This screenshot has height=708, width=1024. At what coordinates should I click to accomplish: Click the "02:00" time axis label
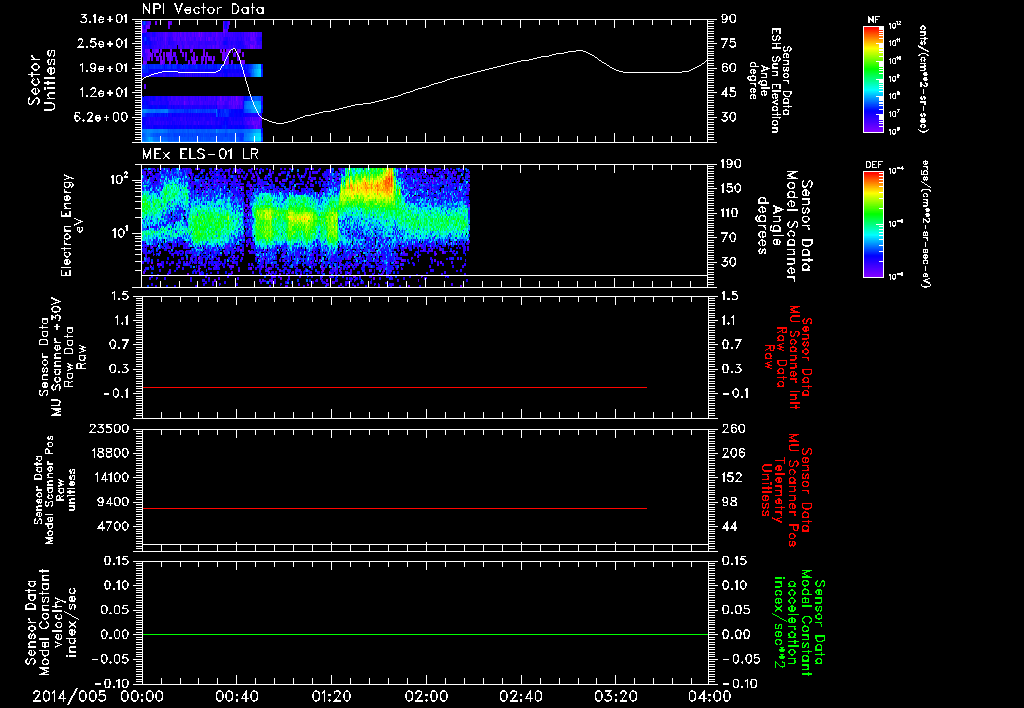(426, 696)
